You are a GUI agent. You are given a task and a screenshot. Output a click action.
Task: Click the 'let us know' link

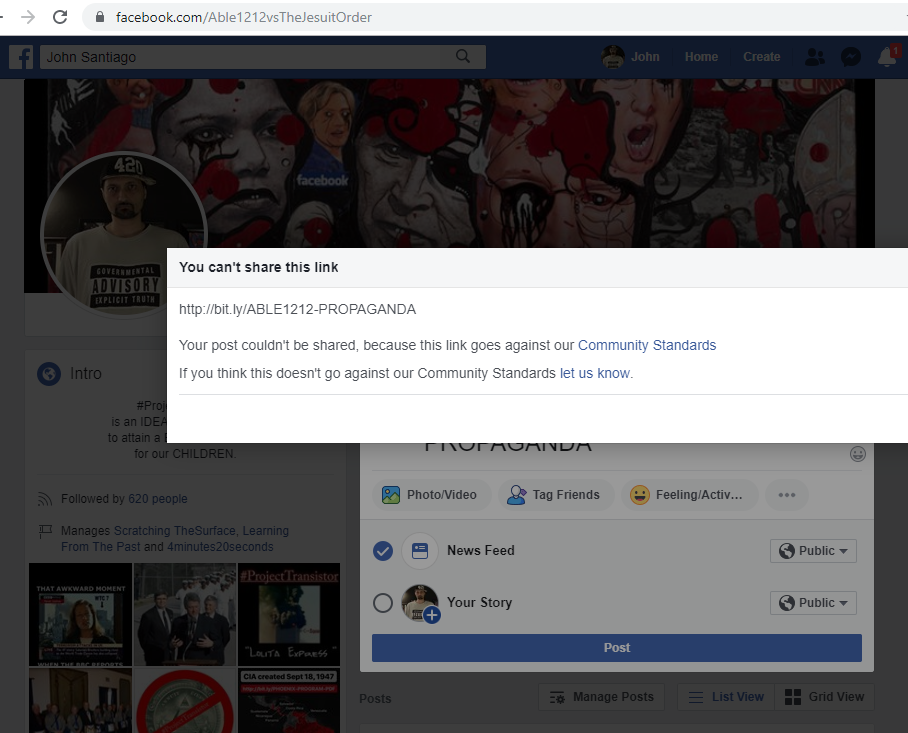point(595,373)
